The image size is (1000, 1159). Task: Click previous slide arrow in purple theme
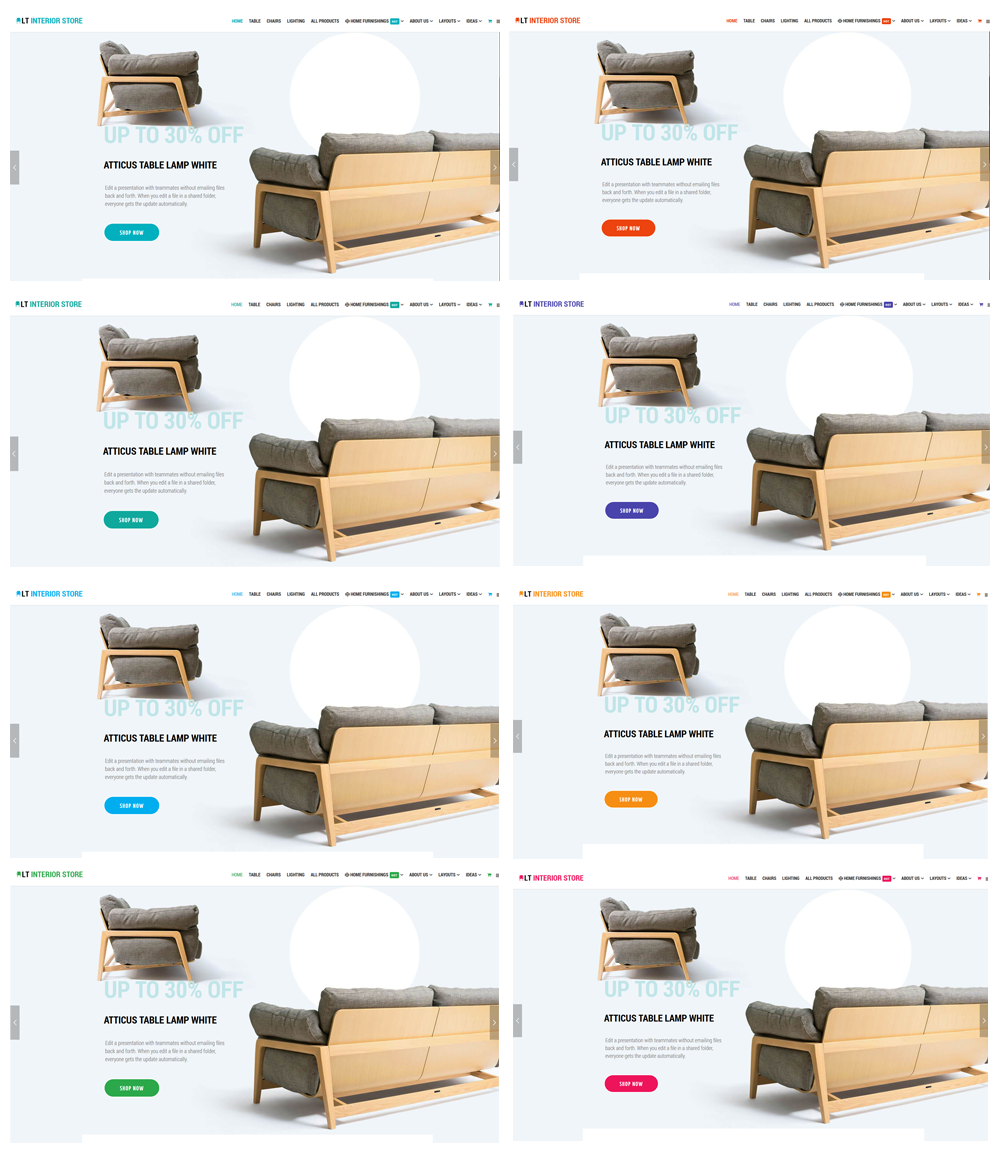(x=517, y=447)
